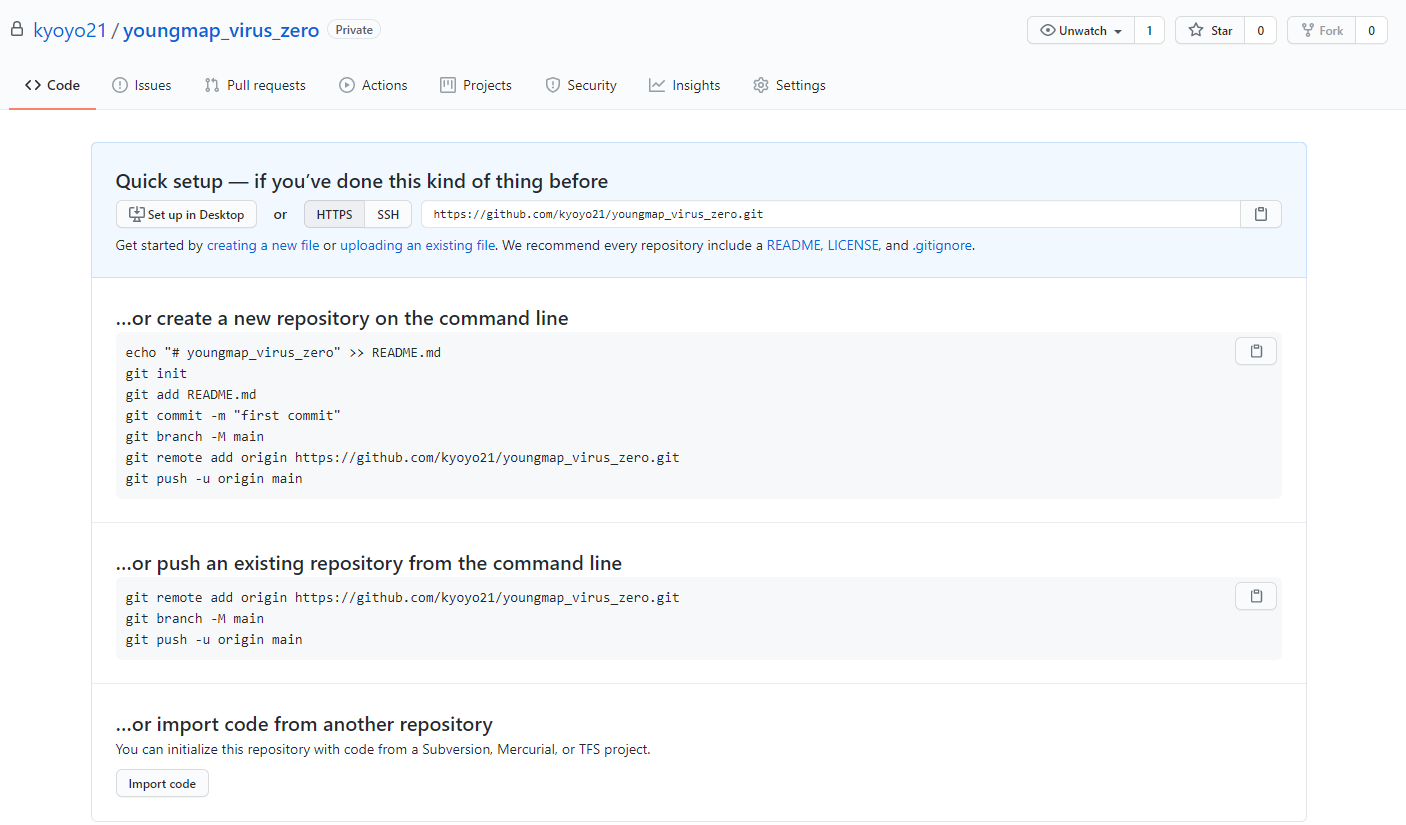The image size is (1406, 825).
Task: Click the .gitignore link
Action: (942, 245)
